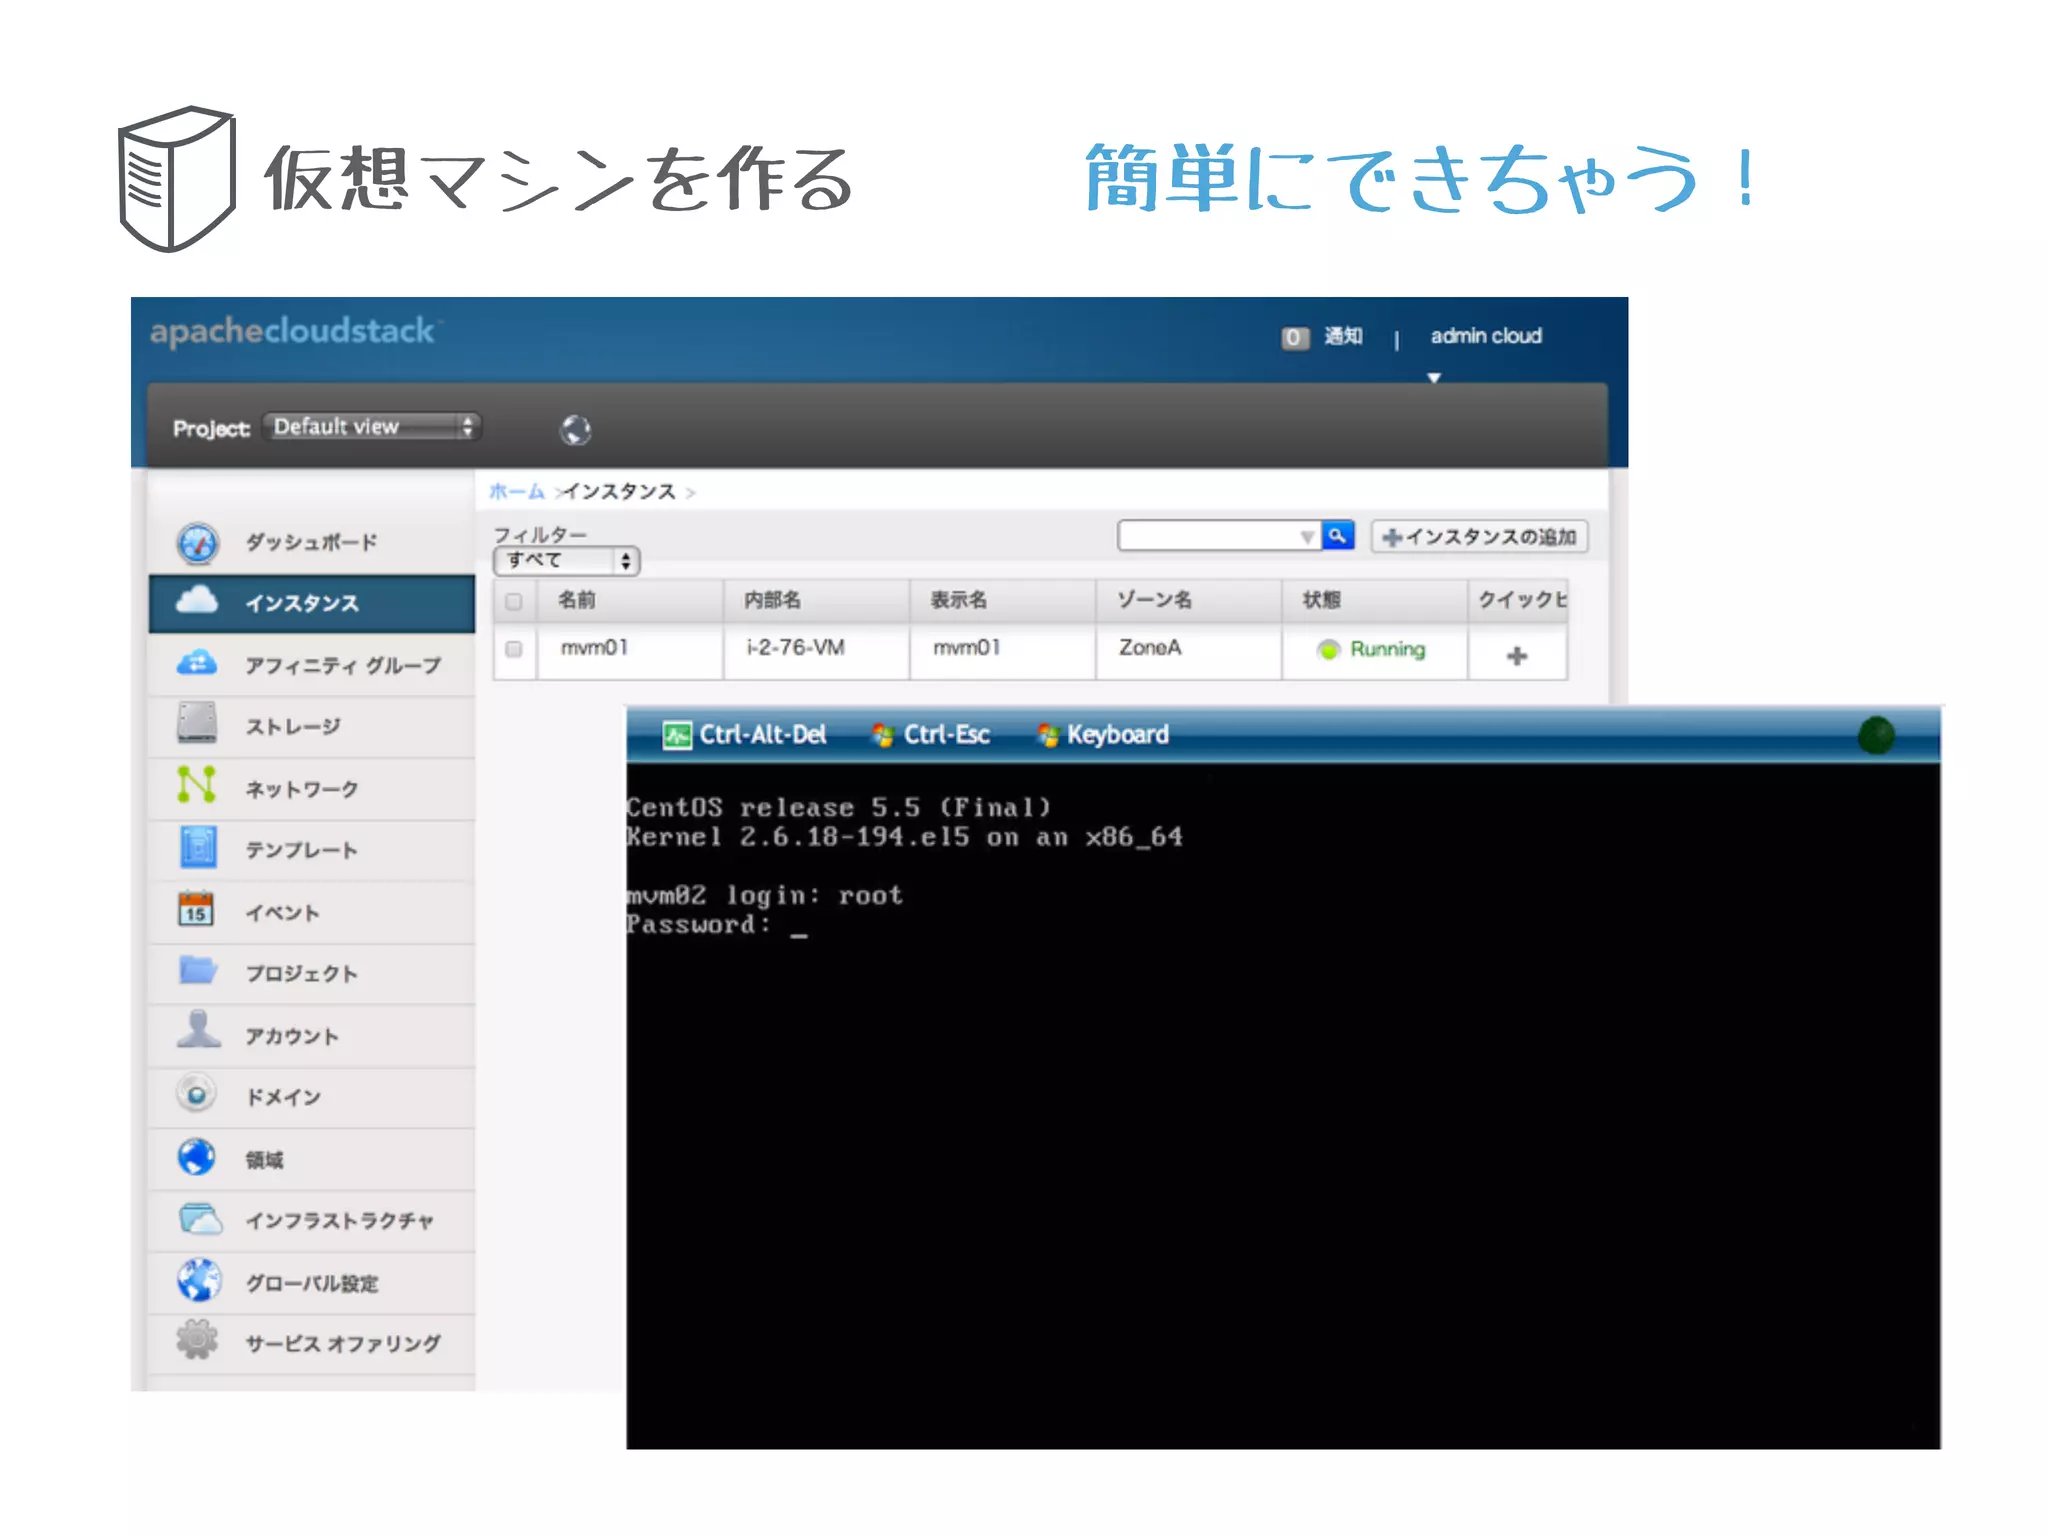2048x1536 pixels.
Task: Click the globe icon beside project selector
Action: click(575, 430)
